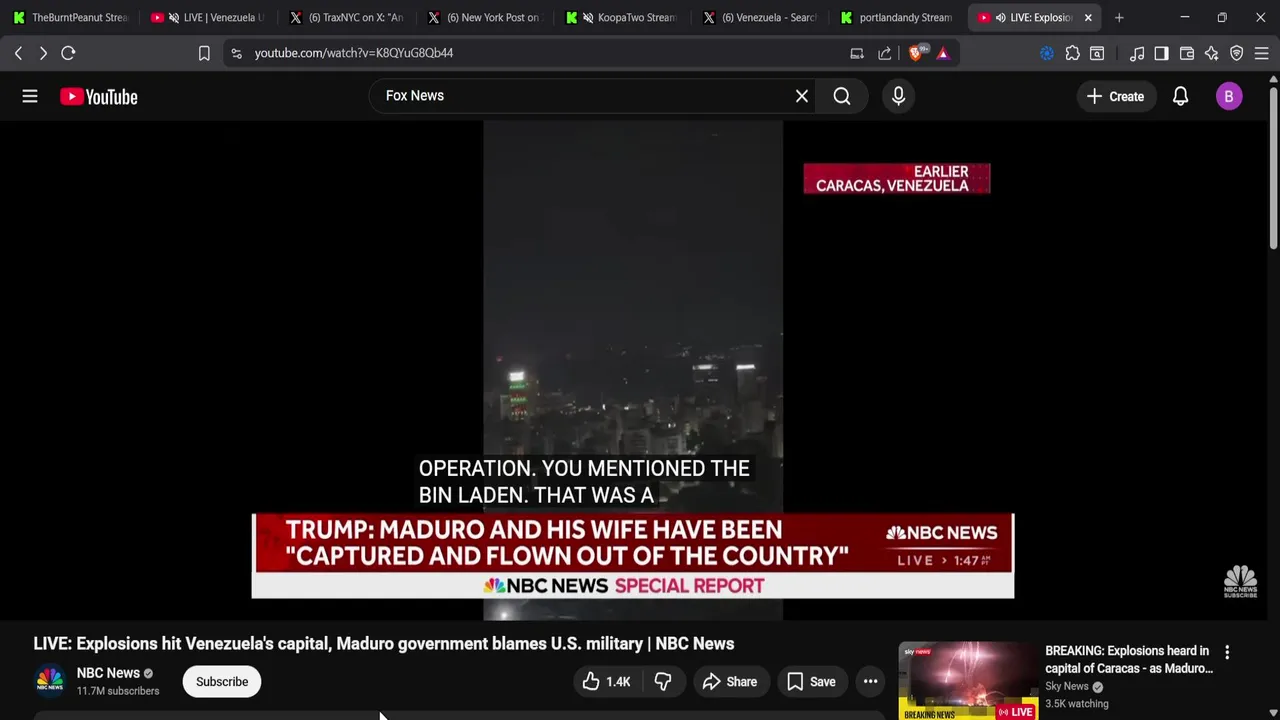Switch to Venezuela - Search tab

click(x=760, y=17)
